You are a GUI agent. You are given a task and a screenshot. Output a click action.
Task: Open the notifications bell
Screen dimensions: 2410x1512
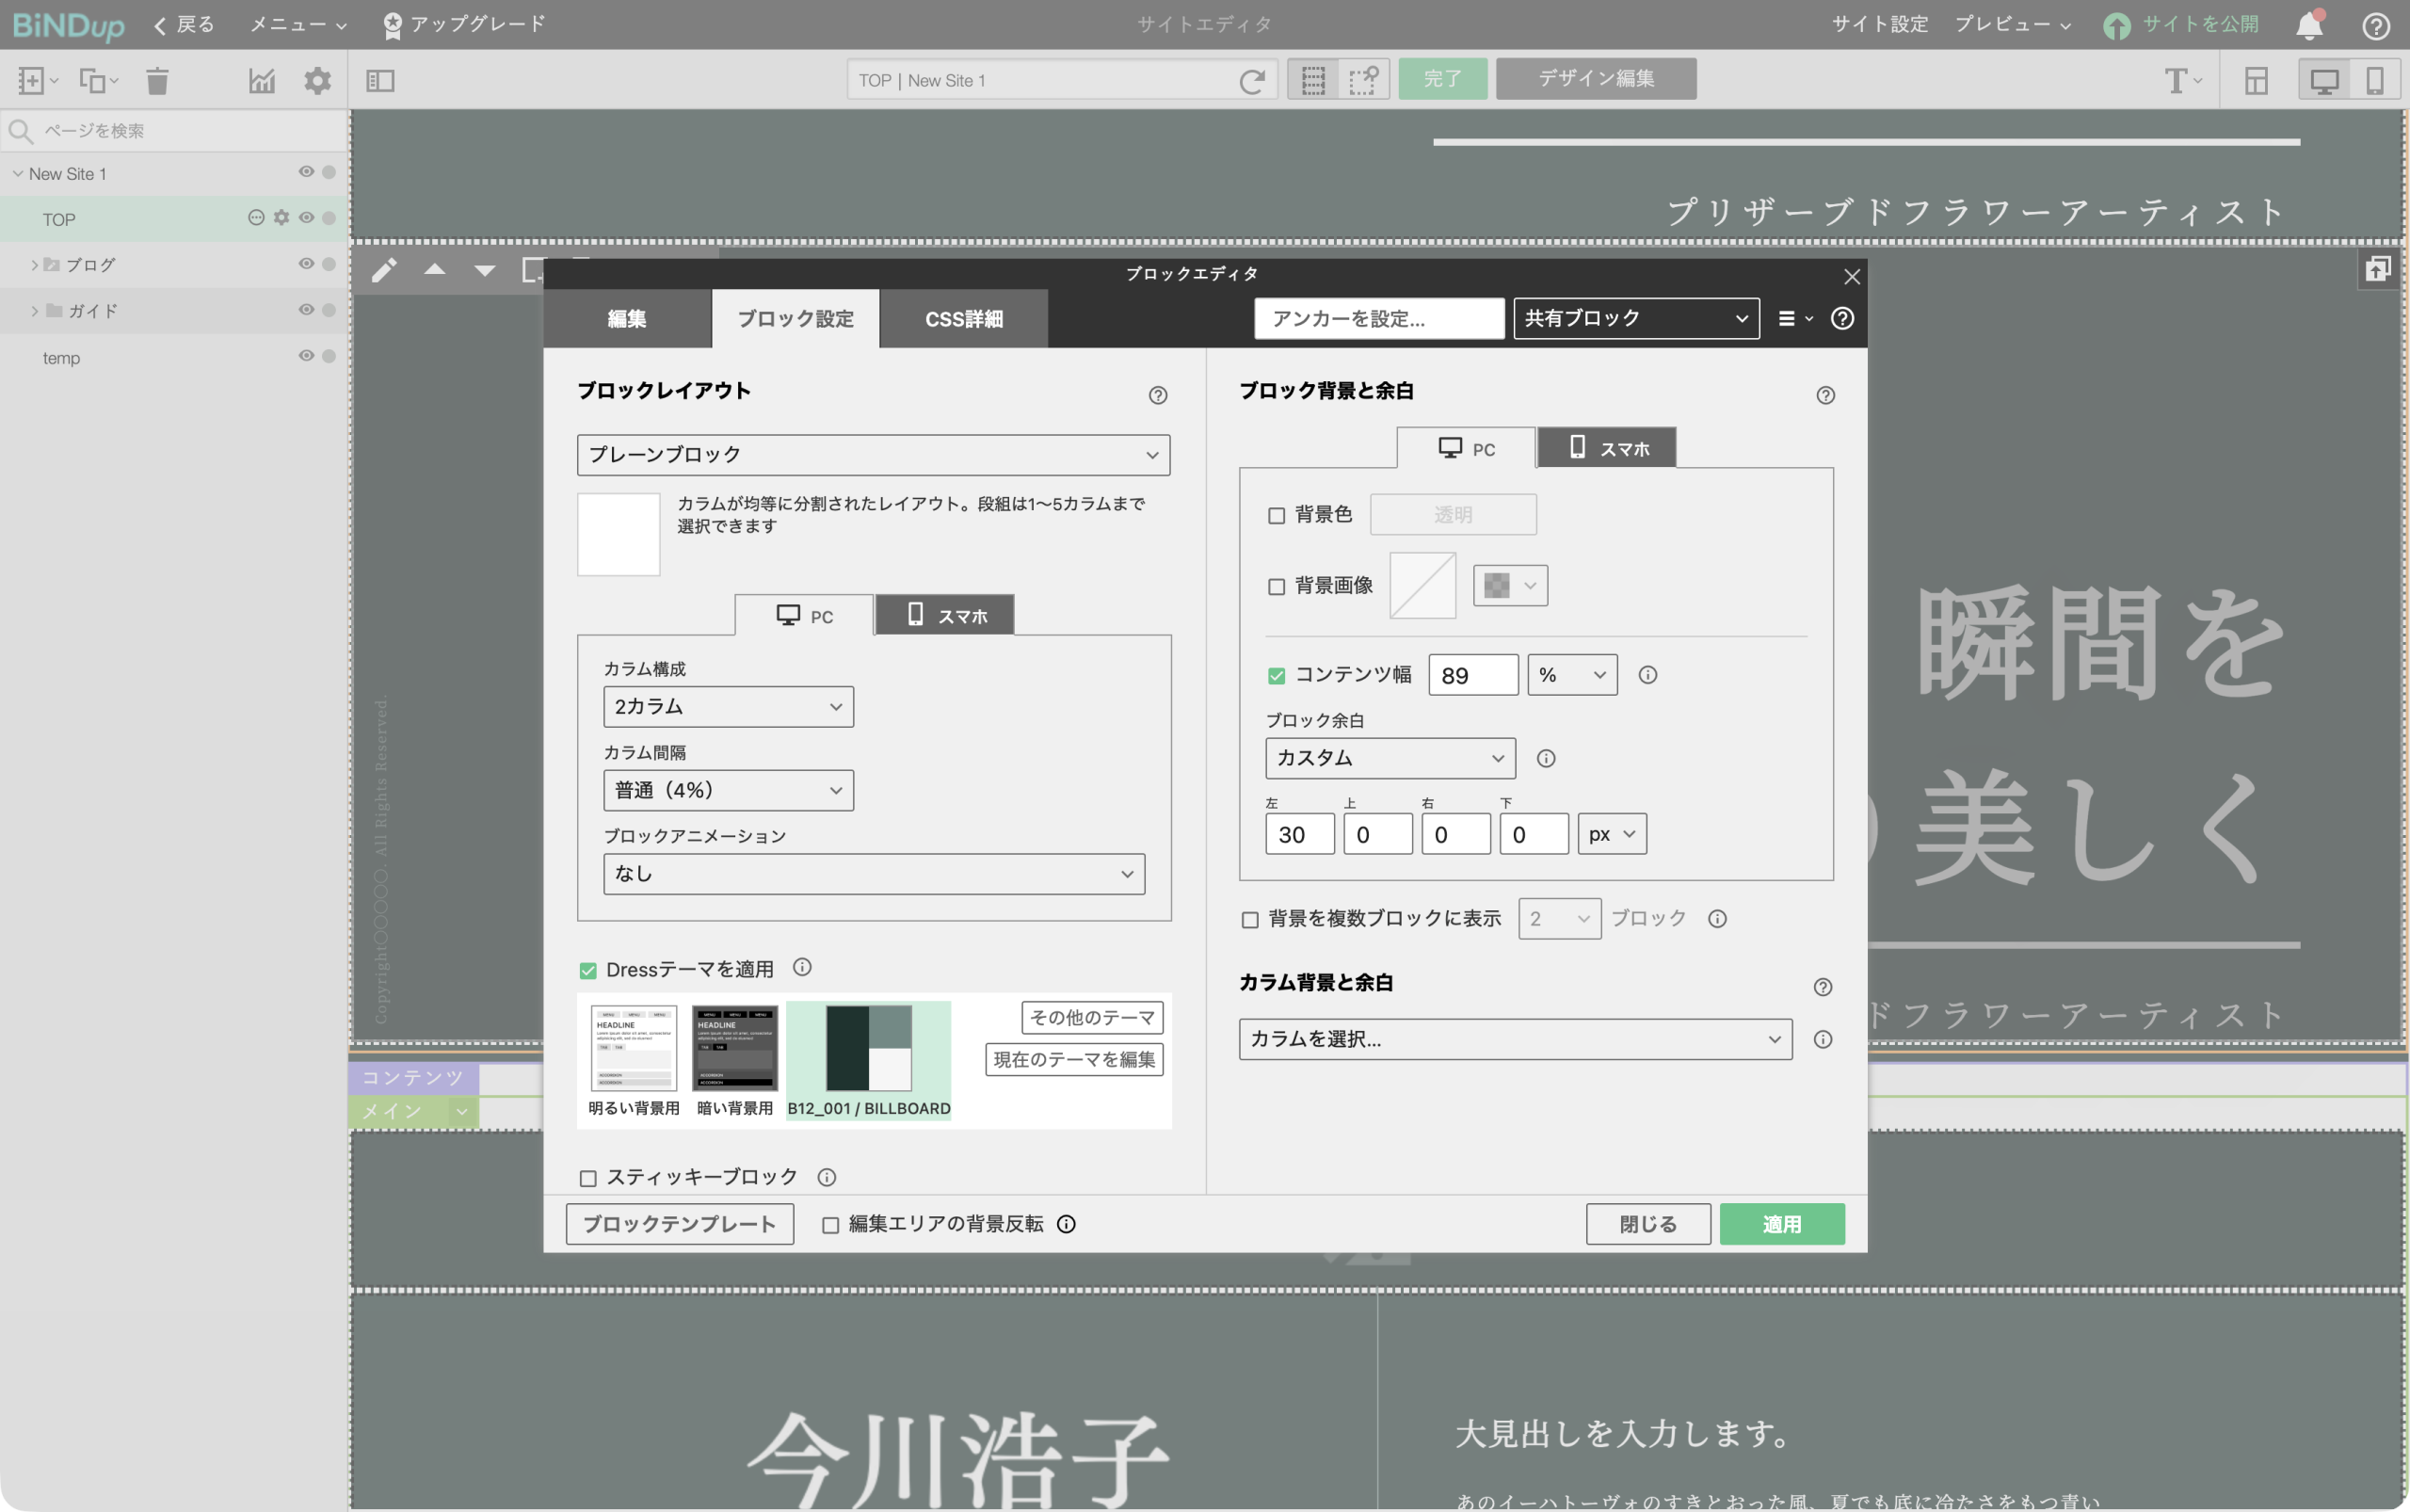click(2309, 25)
